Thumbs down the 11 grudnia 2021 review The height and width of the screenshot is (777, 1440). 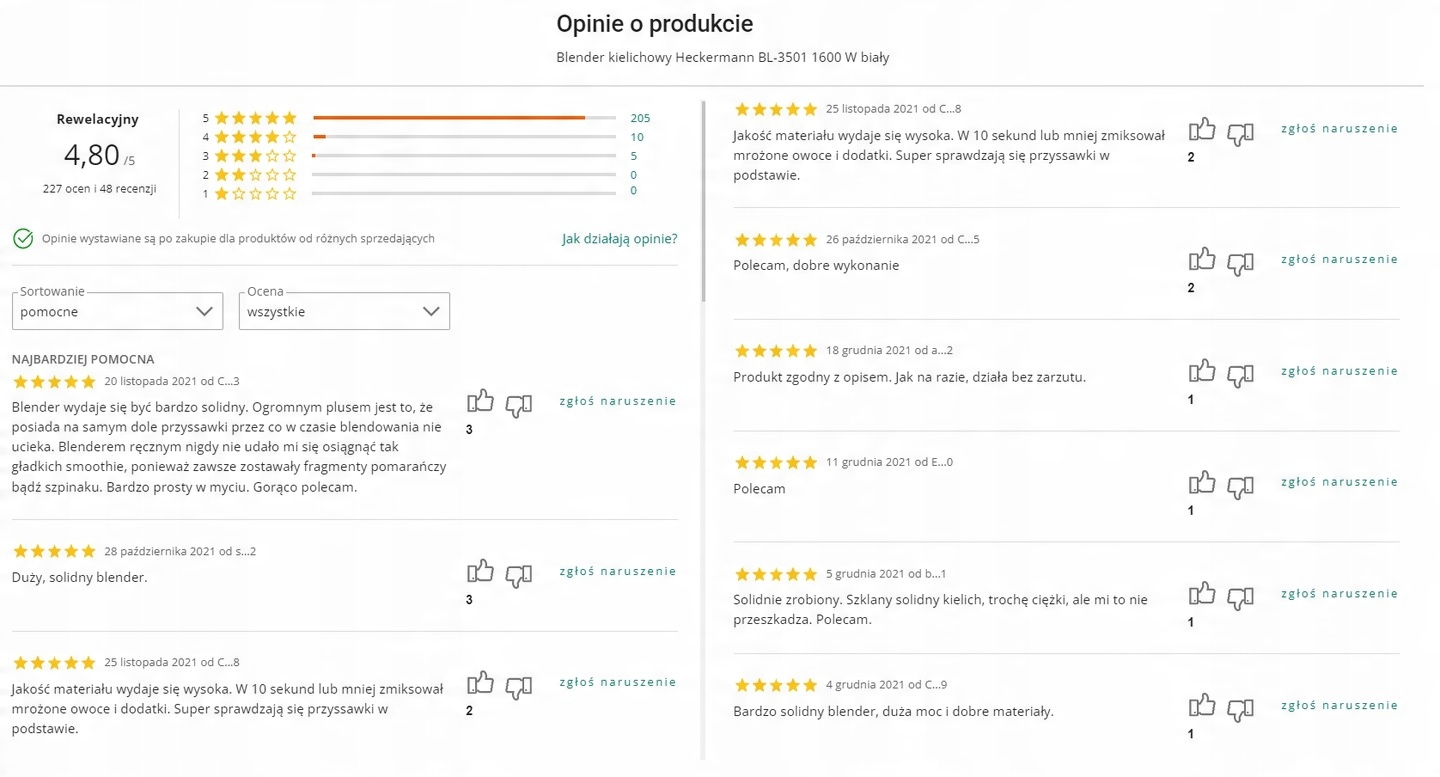[1240, 486]
